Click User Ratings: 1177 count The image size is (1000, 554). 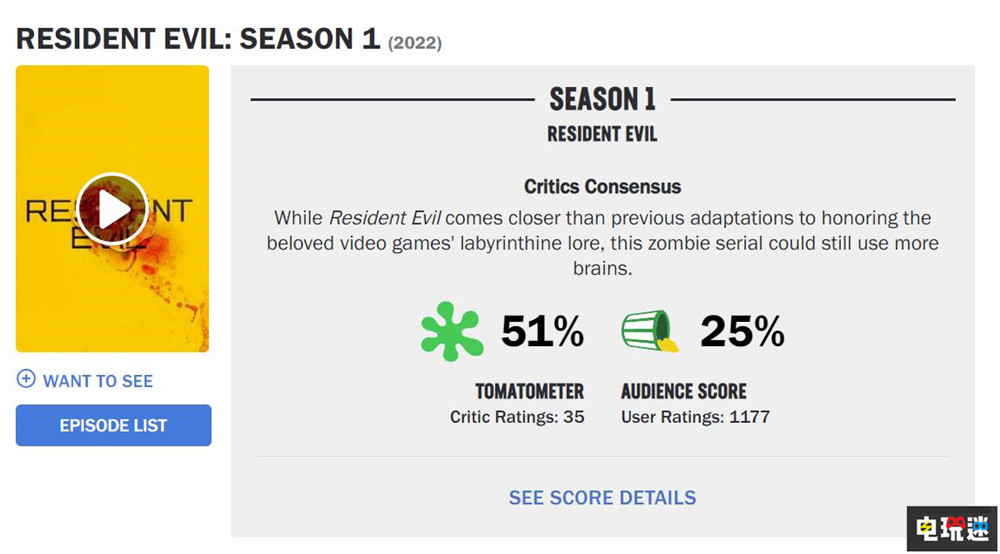(695, 416)
